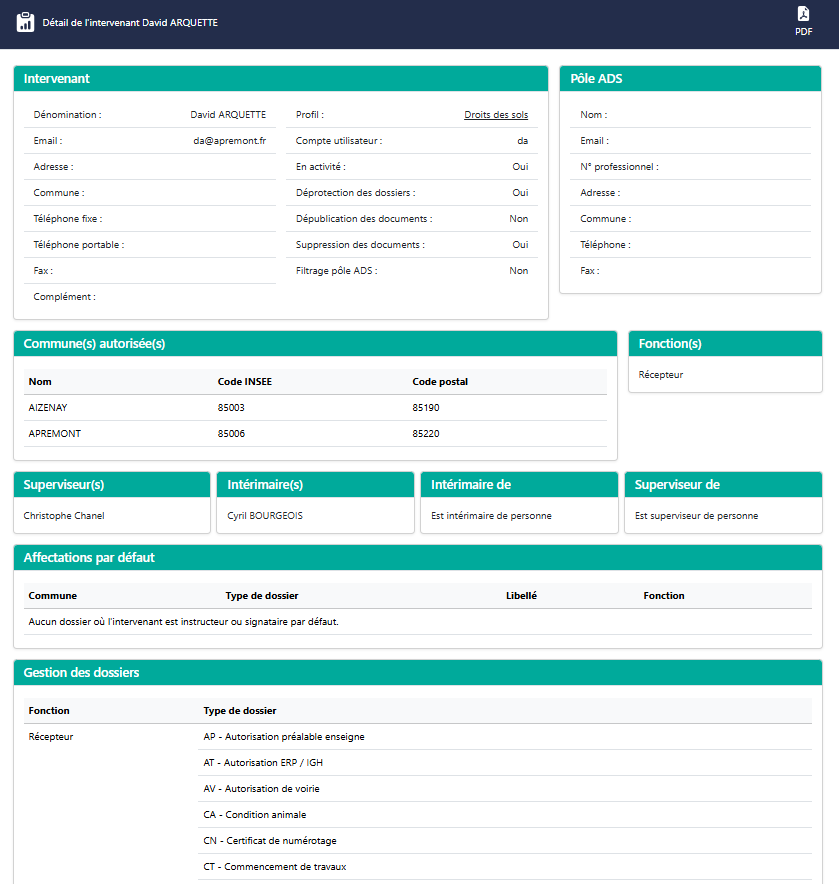This screenshot has height=884, width=839.
Task: Click interim name Cyril BOURGEOIS
Action: (265, 516)
